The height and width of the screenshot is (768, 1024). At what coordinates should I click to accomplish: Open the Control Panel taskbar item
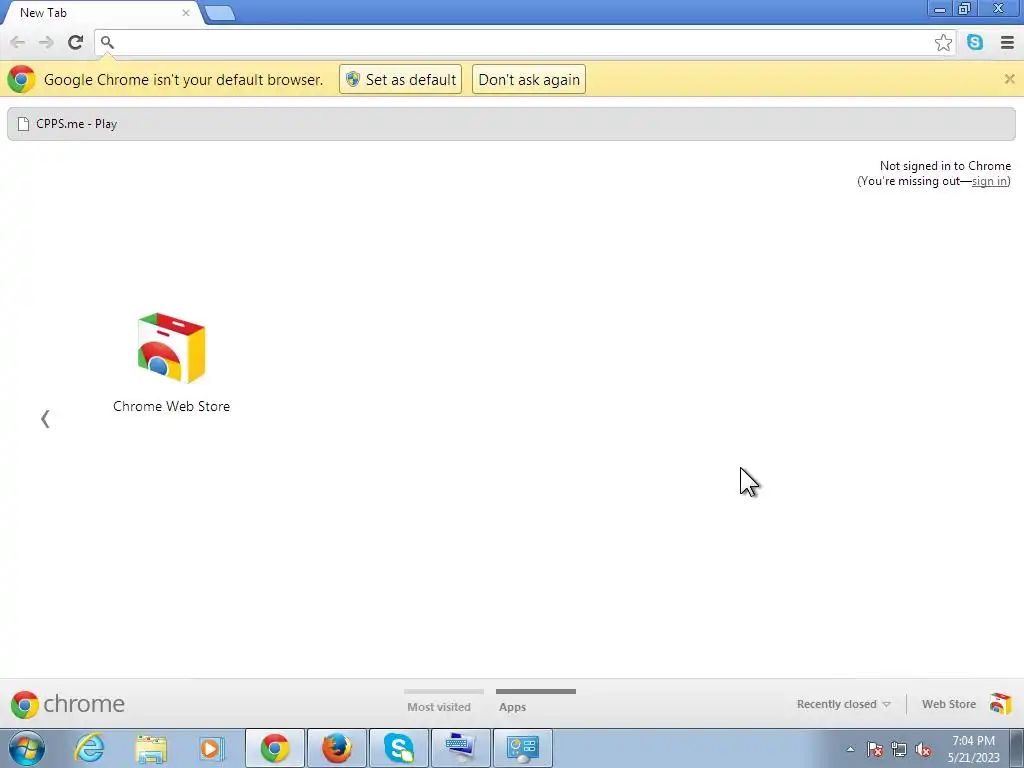tap(522, 748)
